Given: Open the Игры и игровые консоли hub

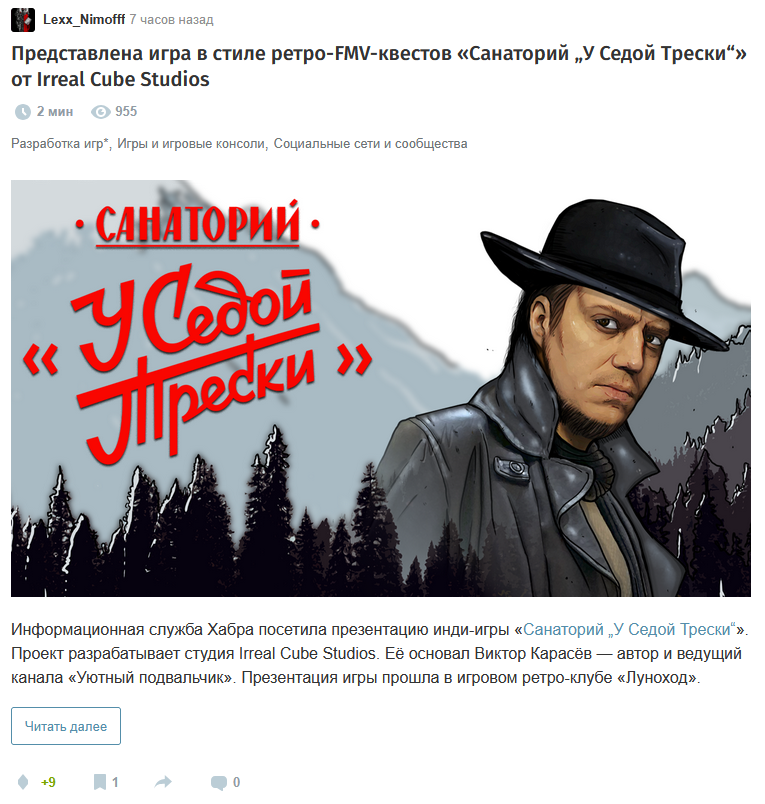Looking at the screenshot, I should pos(191,144).
